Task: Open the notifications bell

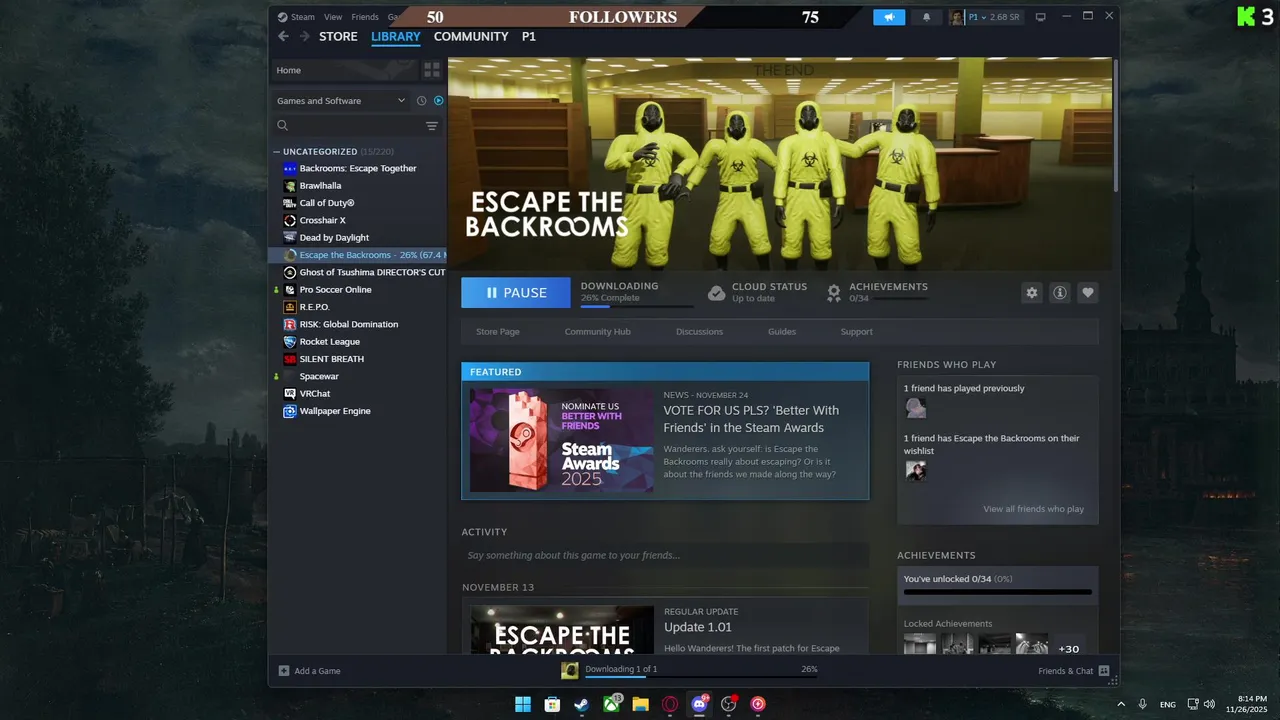Action: (x=926, y=17)
